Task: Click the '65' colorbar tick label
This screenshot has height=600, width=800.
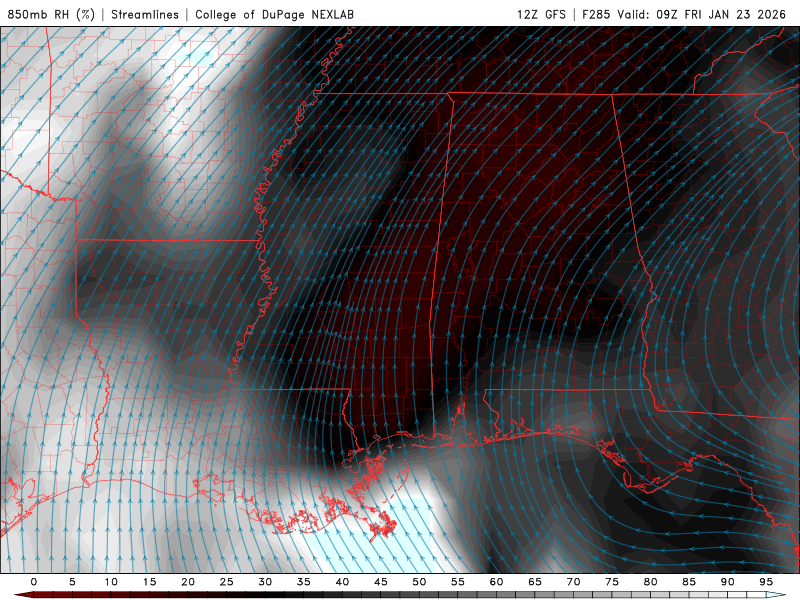Action: coord(535,582)
